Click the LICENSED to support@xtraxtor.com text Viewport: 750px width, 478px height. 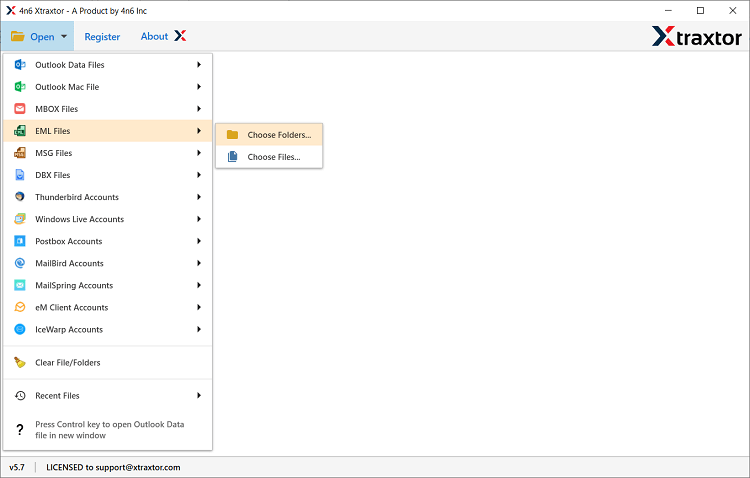click(x=113, y=467)
